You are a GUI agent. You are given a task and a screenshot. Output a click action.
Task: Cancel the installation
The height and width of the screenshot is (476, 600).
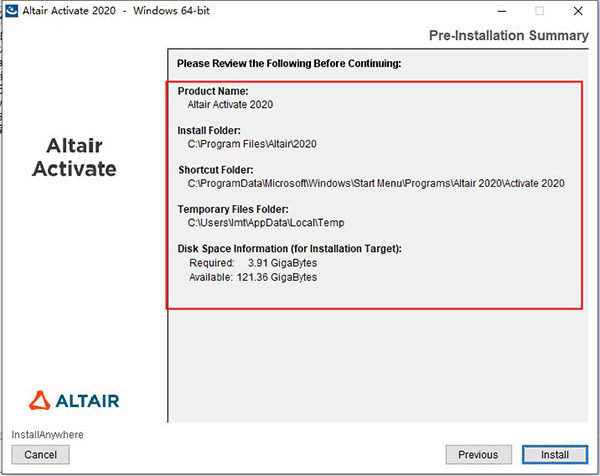click(x=41, y=455)
